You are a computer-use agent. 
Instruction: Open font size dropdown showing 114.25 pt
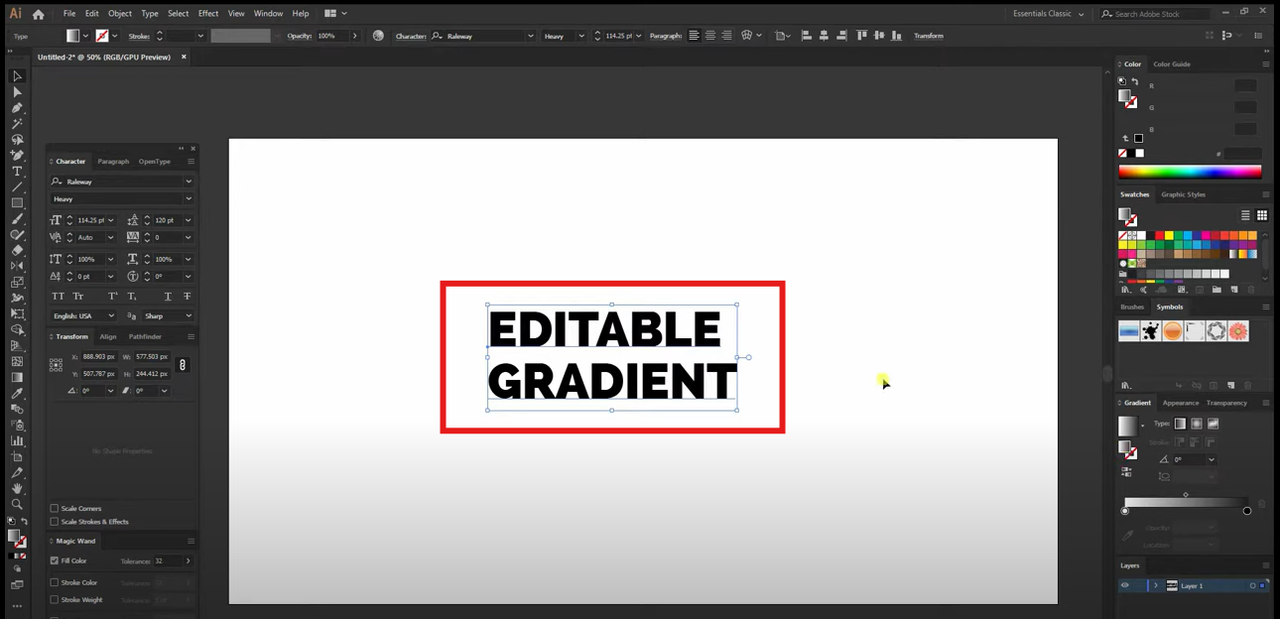(x=110, y=220)
